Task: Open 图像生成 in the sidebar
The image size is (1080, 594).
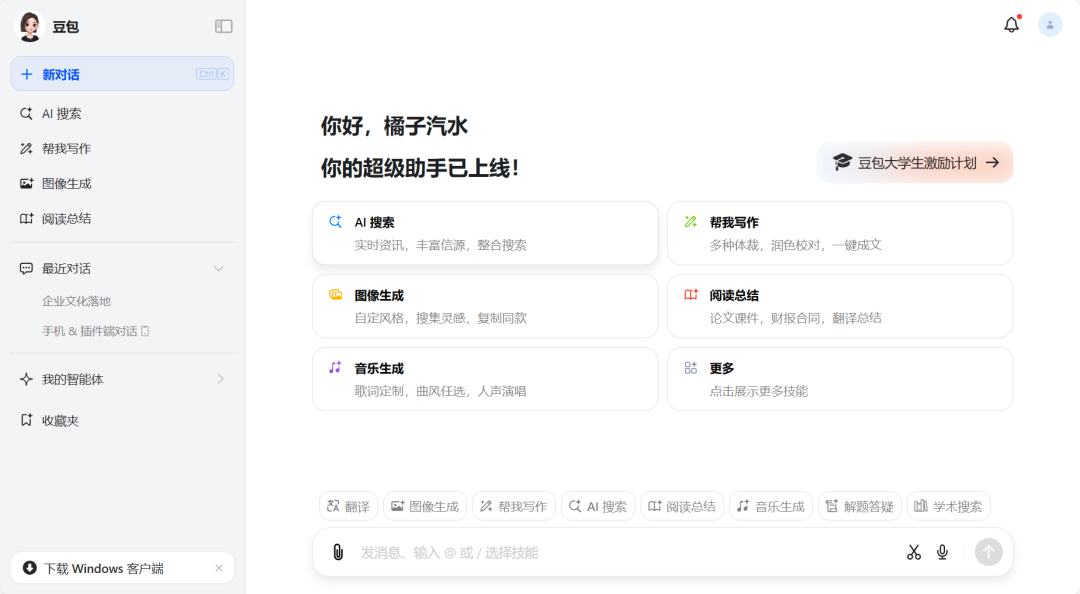Action: 123,184
